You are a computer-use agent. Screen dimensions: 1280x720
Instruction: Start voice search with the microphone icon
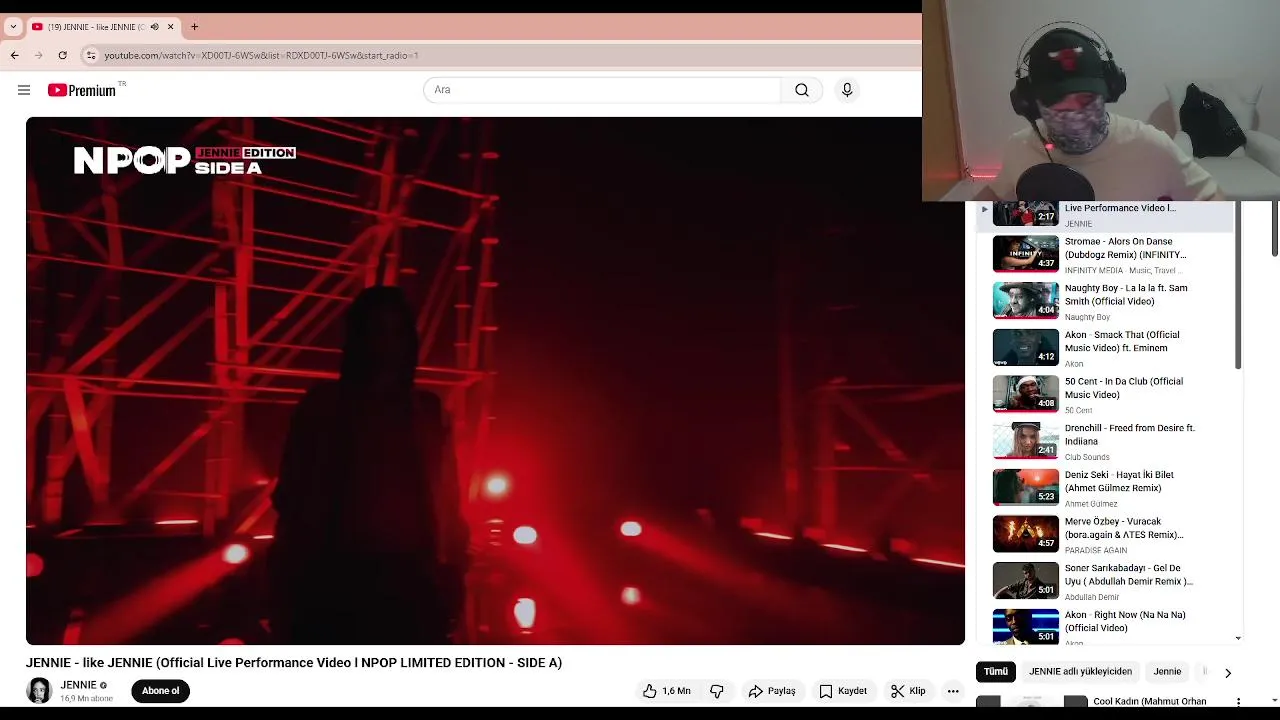847,90
